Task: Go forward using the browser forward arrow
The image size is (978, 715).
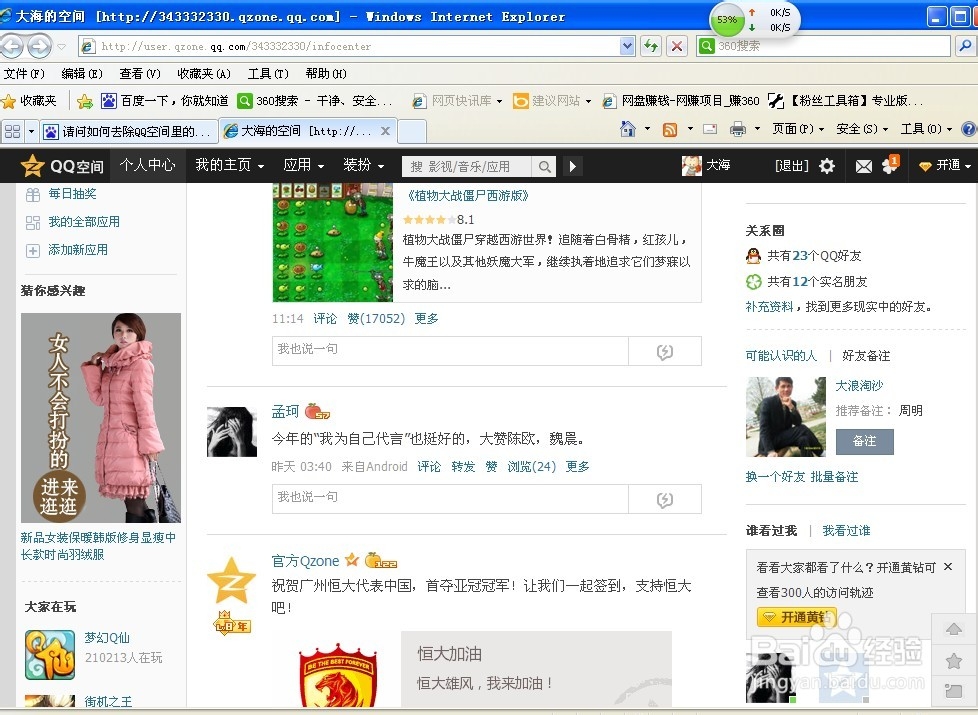Action: point(39,46)
